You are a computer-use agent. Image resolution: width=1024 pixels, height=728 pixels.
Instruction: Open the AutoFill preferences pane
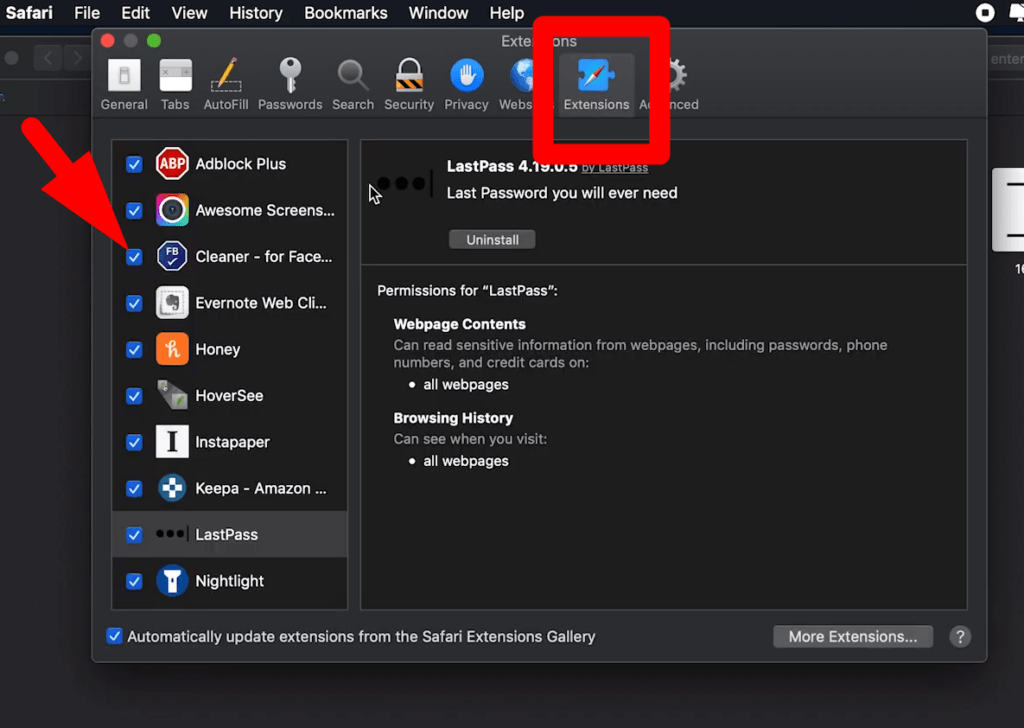[x=225, y=85]
